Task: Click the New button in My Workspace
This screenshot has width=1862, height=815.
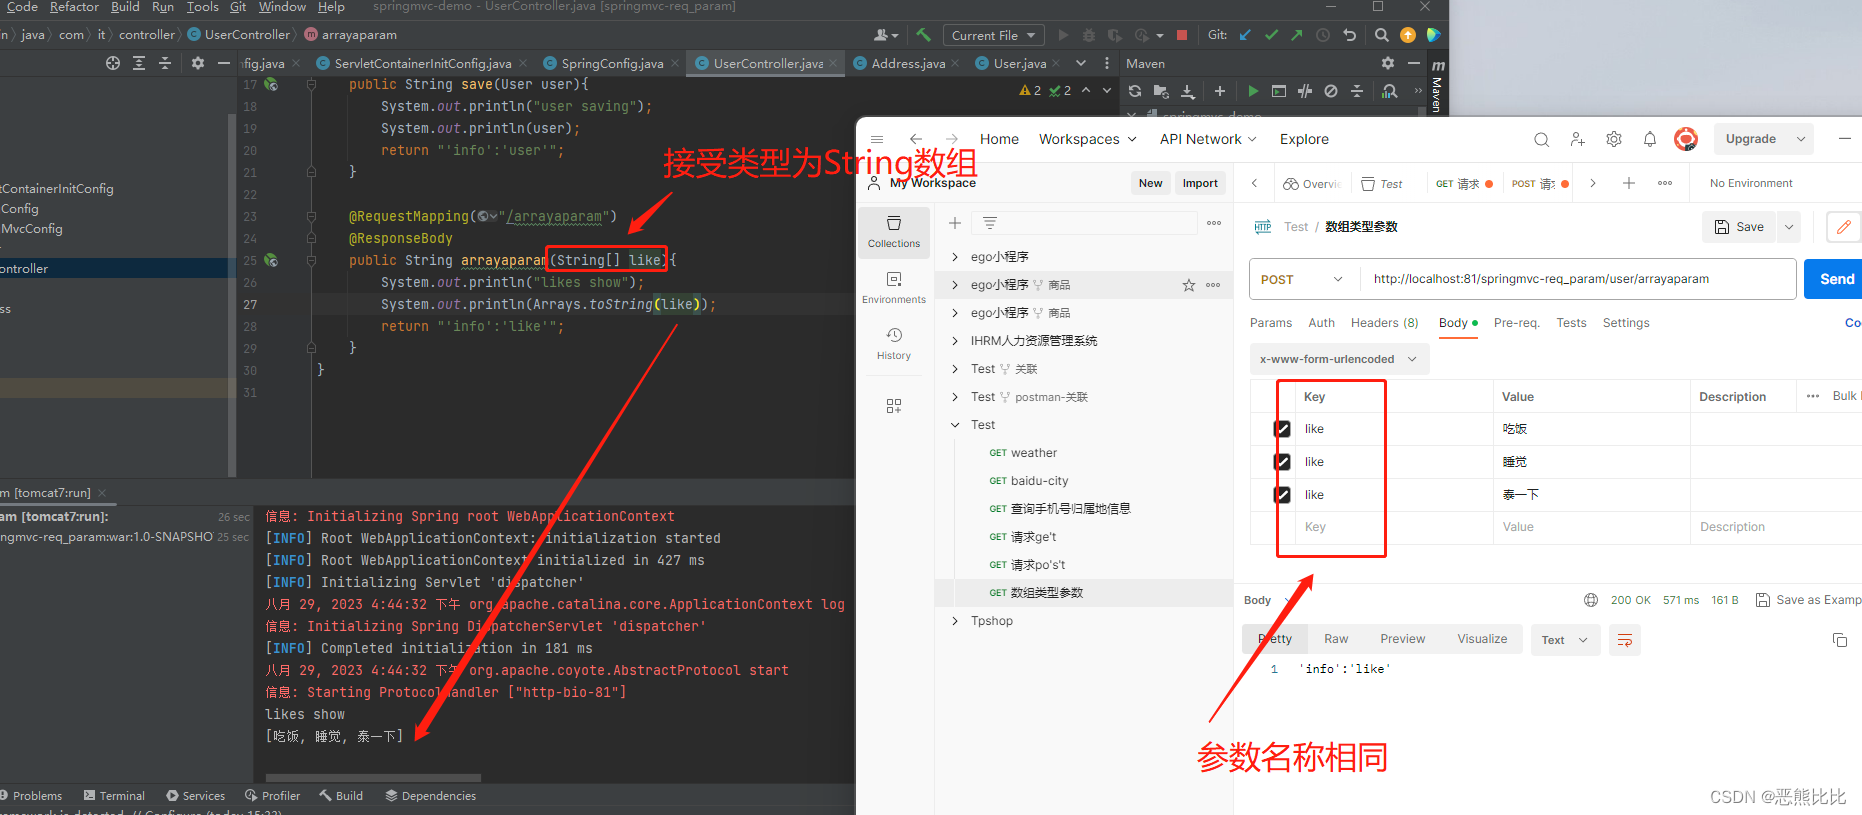Action: tap(1150, 183)
